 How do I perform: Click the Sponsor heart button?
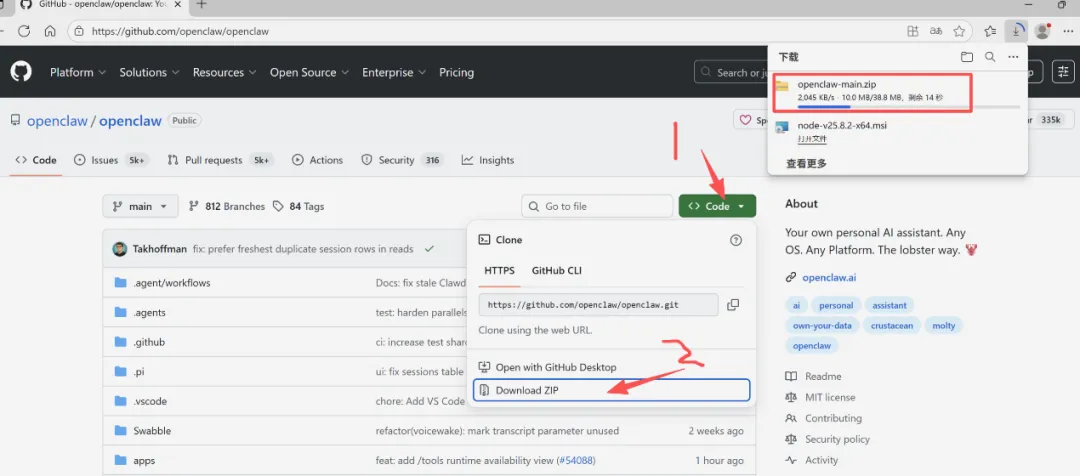pos(750,120)
